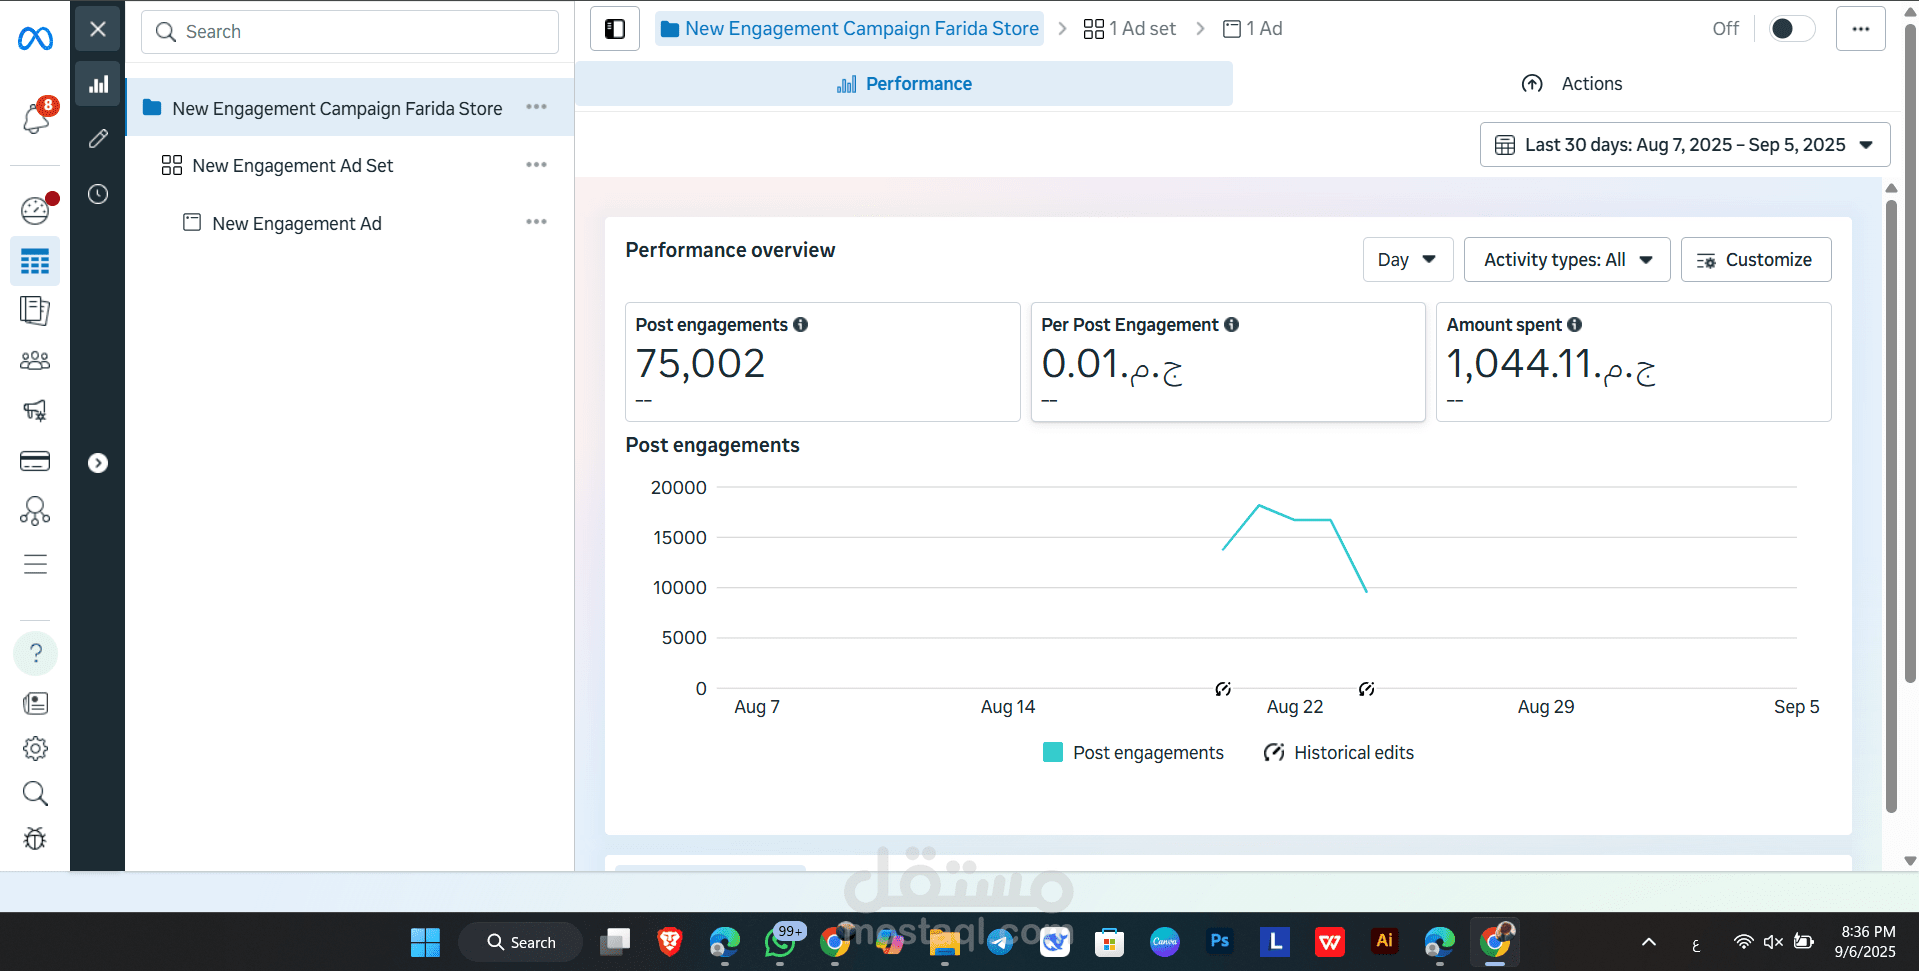Expand the Activity types: All dropdown

click(x=1566, y=260)
